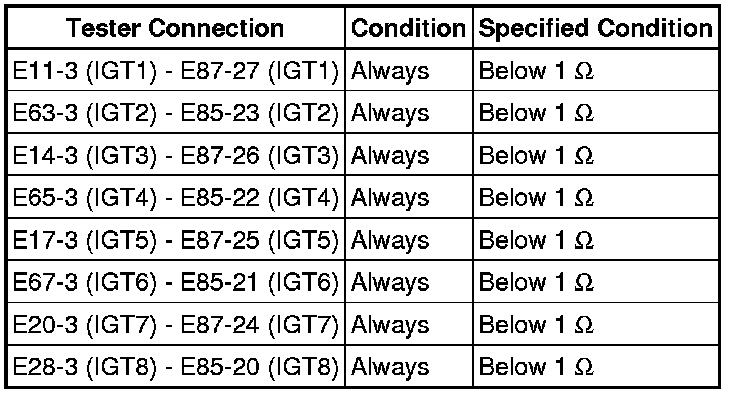Screen dimensions: 752x394
Task: Select the E28-3 (IGT8) - E85-20 (IGT8) cell
Action: click(176, 367)
